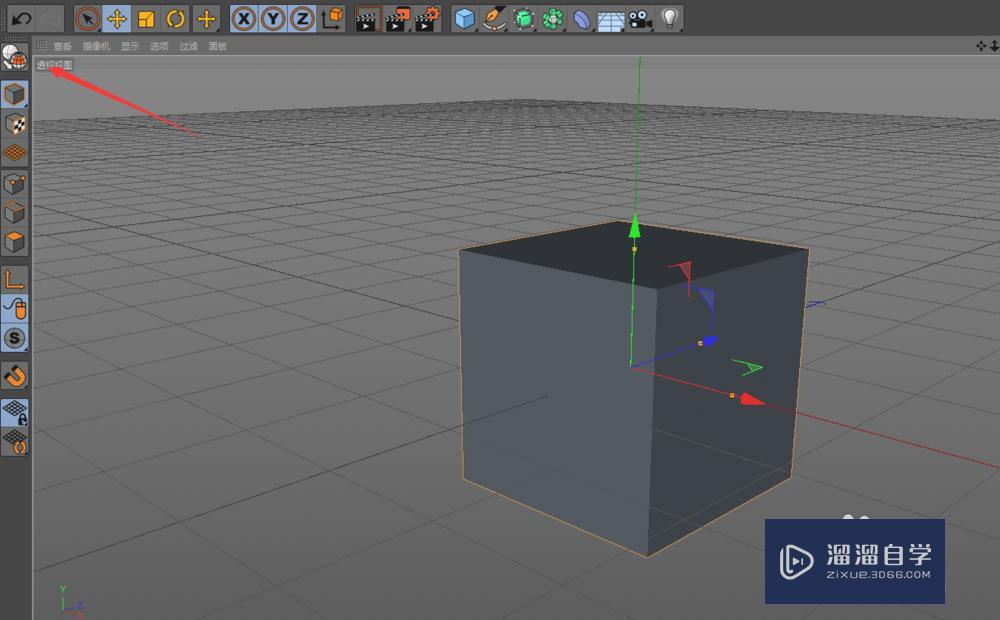Switch to Texture mode checkered cube
This screenshot has width=1000, height=620.
coord(15,124)
